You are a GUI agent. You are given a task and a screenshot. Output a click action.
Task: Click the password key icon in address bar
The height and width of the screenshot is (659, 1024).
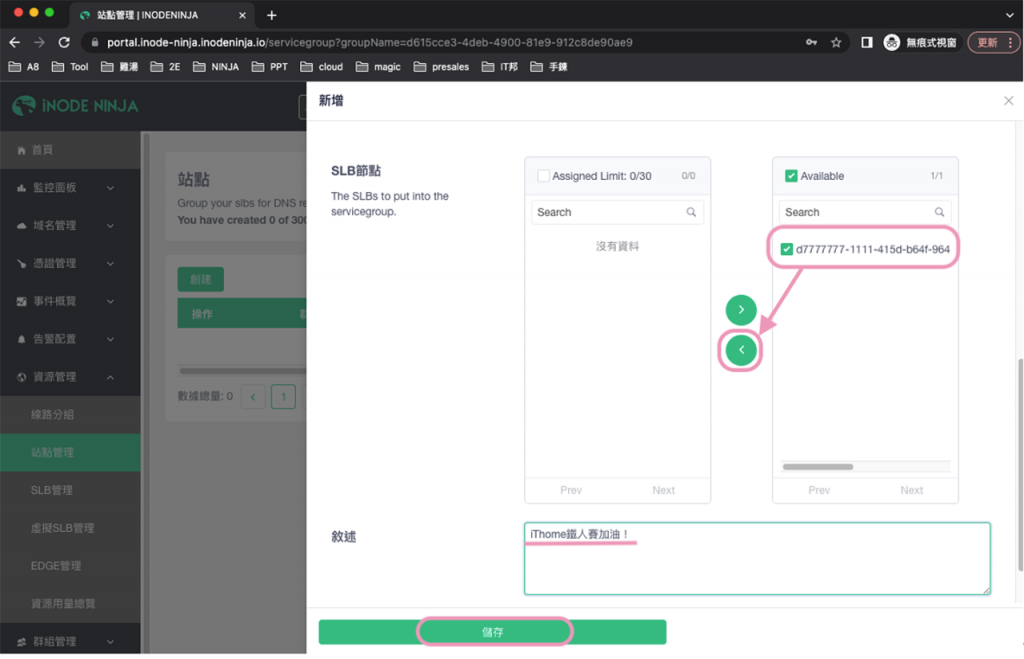811,42
